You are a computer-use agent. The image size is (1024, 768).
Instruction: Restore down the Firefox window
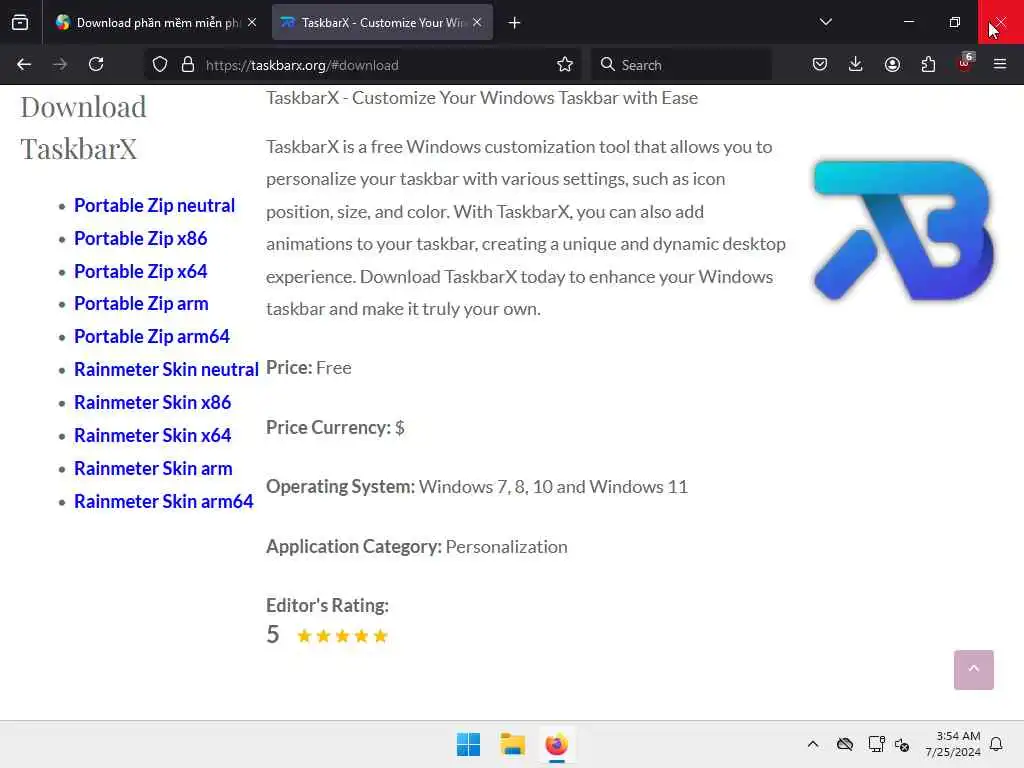[x=954, y=22]
